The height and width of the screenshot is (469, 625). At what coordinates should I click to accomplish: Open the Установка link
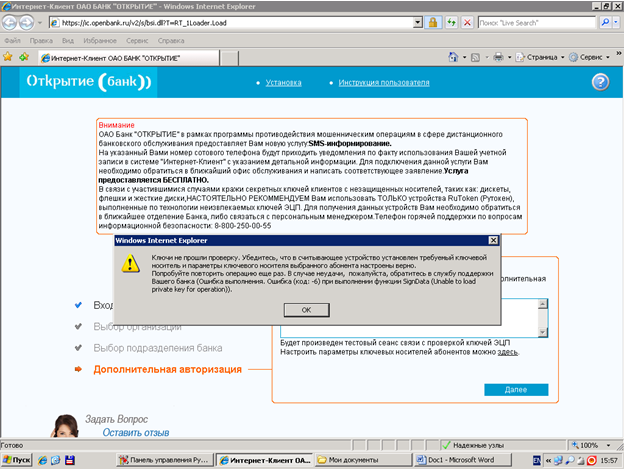pyautogui.click(x=283, y=83)
